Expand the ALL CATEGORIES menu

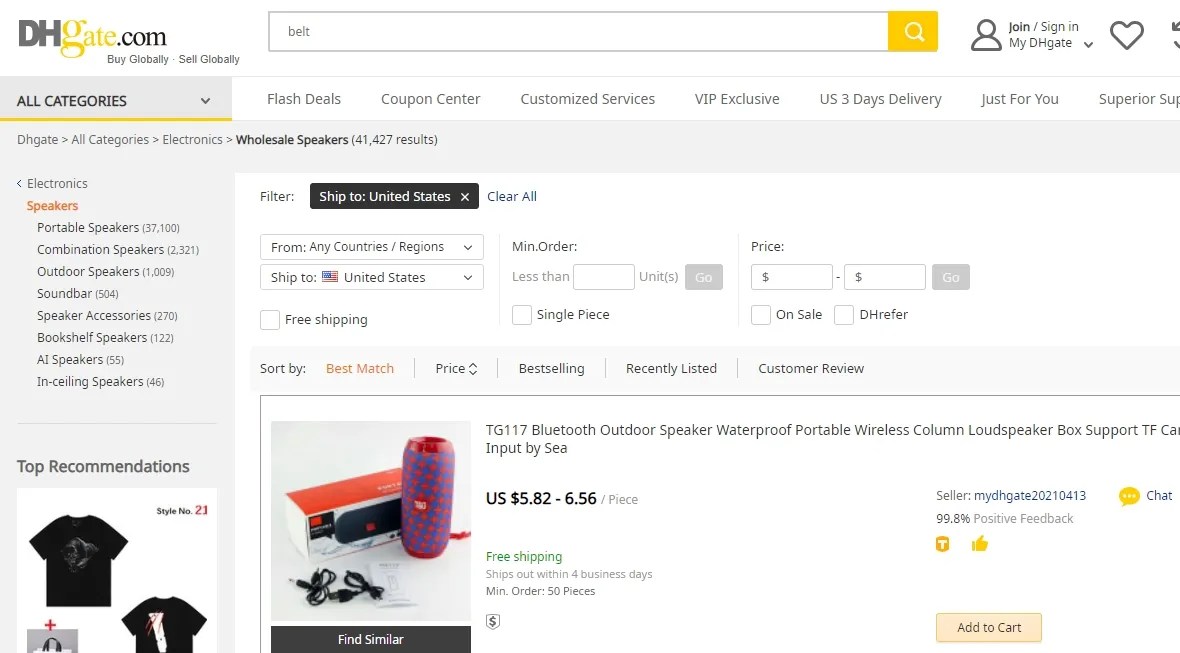tap(116, 100)
